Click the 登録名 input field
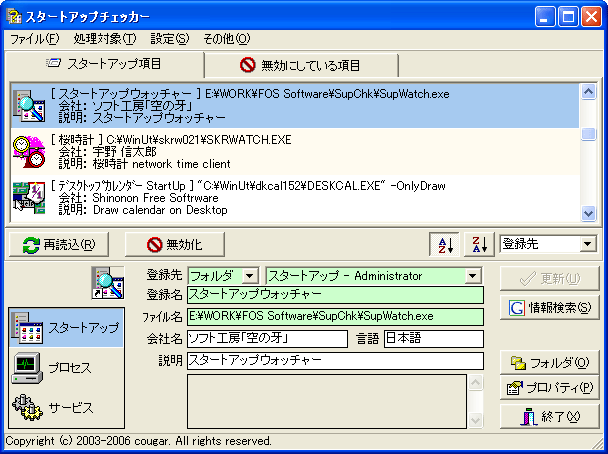608x454 pixels. pos(335,295)
